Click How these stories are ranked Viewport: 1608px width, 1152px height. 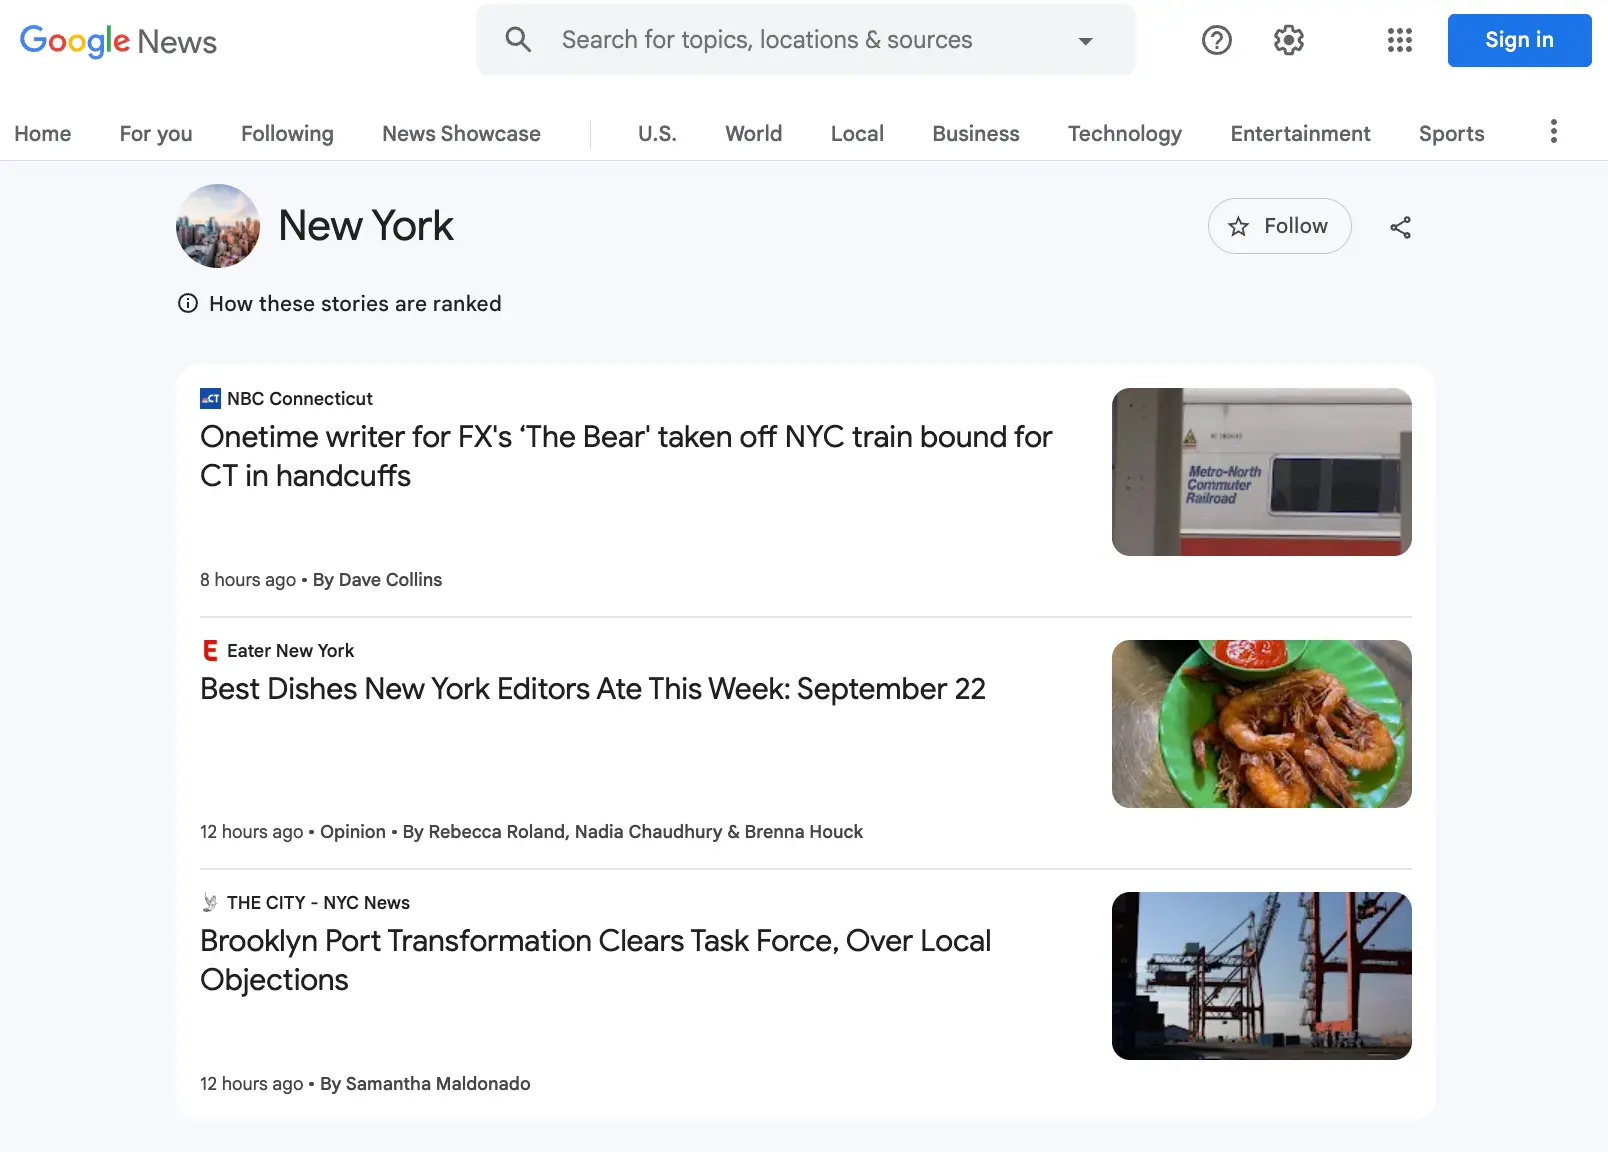click(355, 303)
